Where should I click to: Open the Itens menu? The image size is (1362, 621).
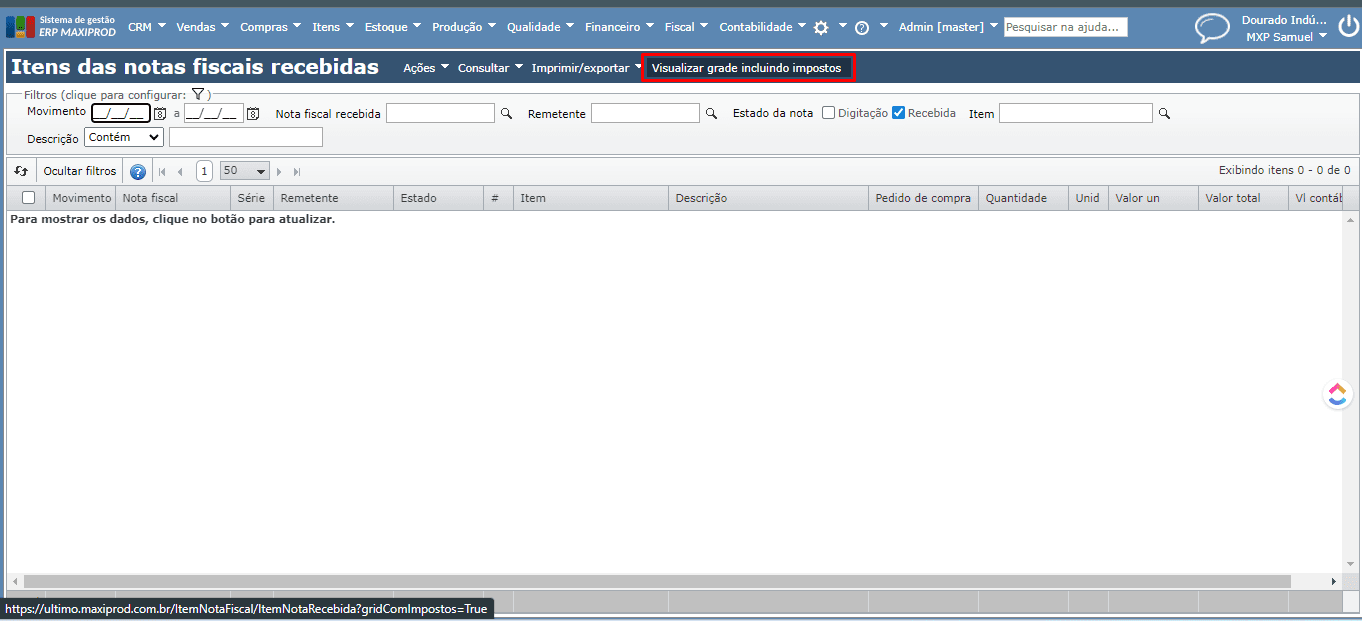coord(333,27)
